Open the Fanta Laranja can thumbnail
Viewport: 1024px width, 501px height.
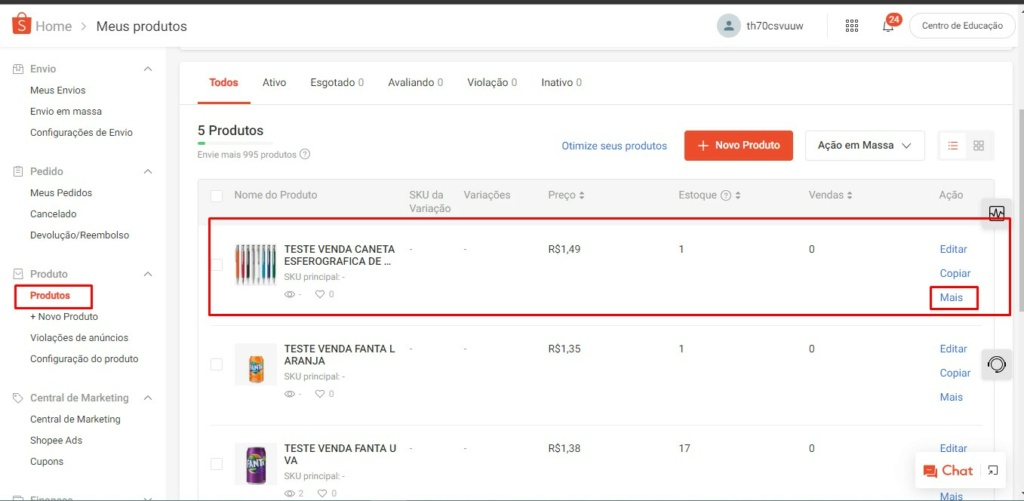(x=256, y=364)
